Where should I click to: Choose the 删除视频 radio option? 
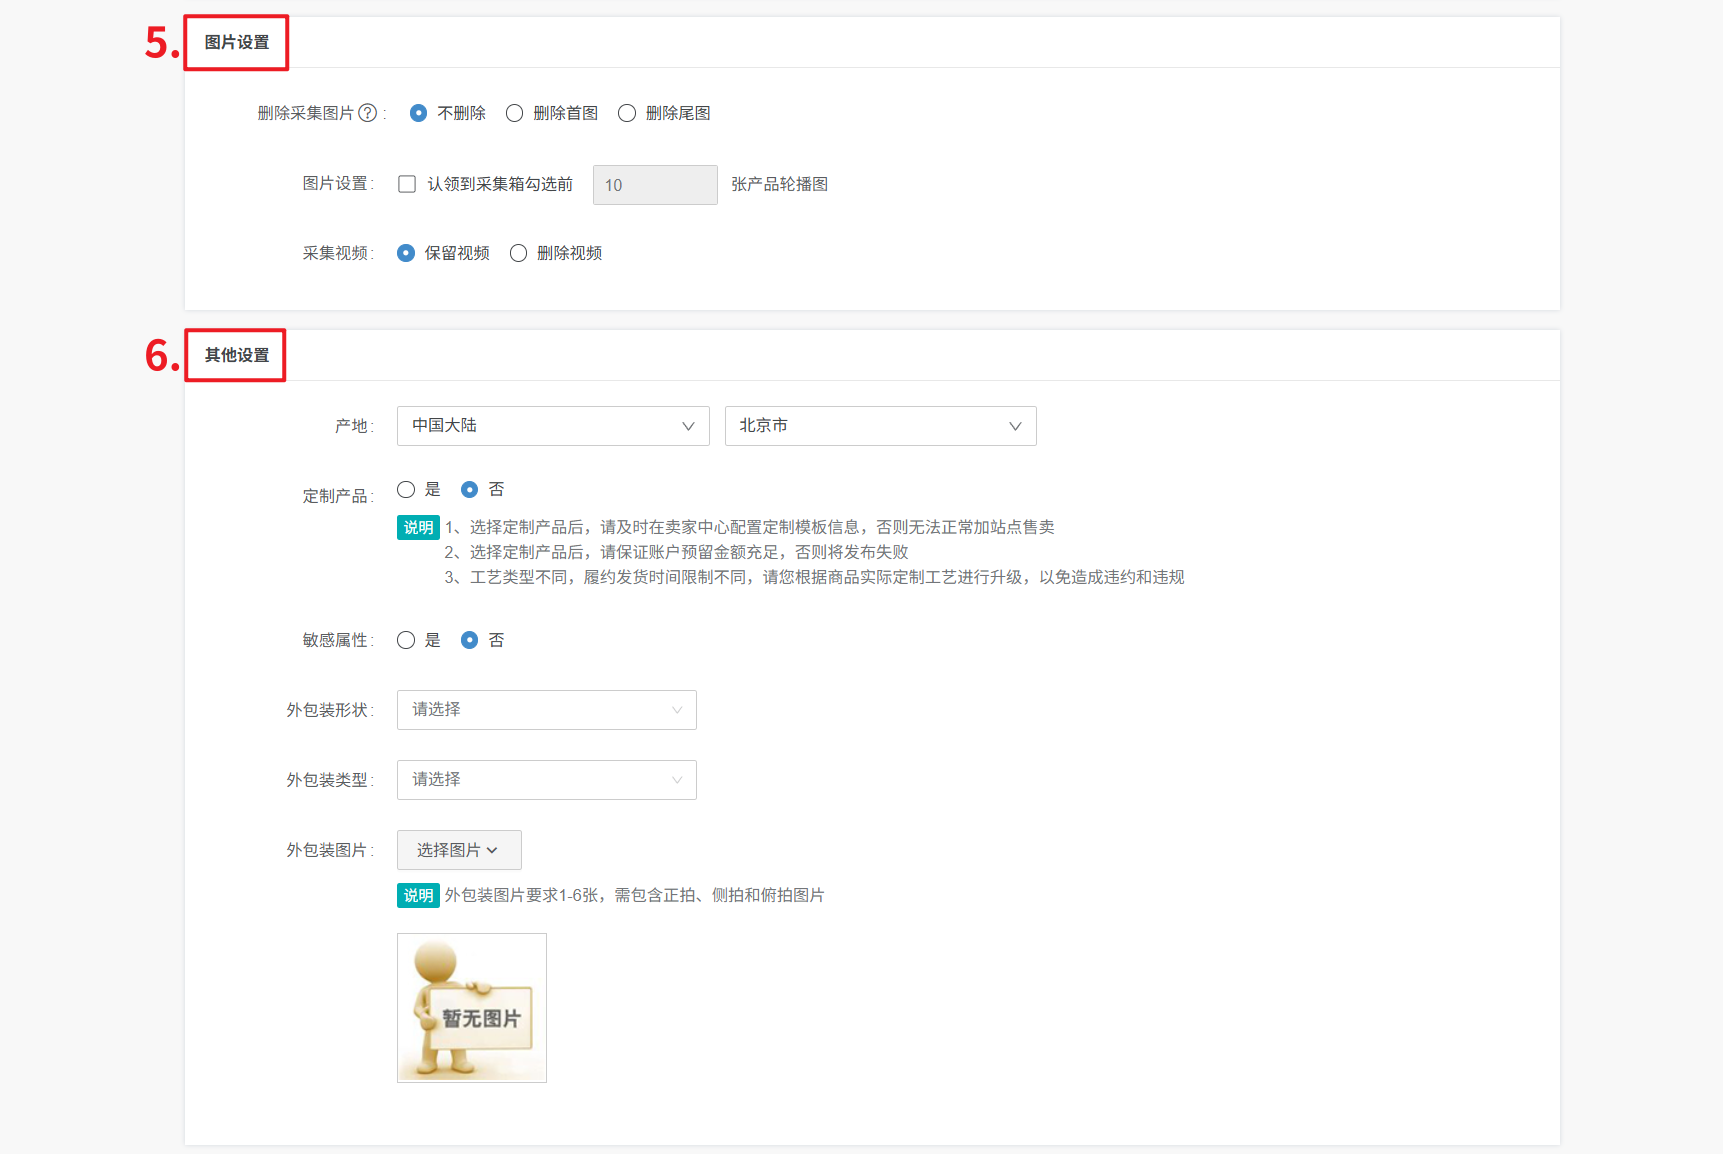coord(519,253)
